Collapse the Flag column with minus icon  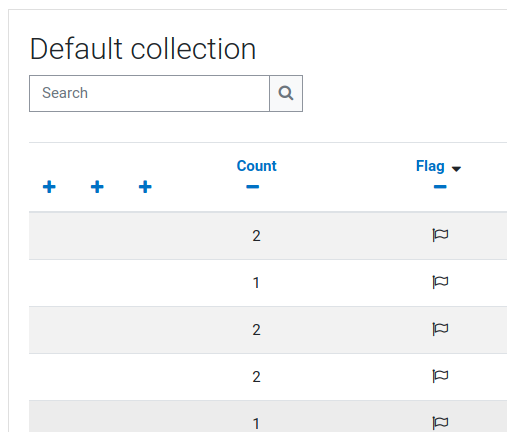[x=440, y=187]
